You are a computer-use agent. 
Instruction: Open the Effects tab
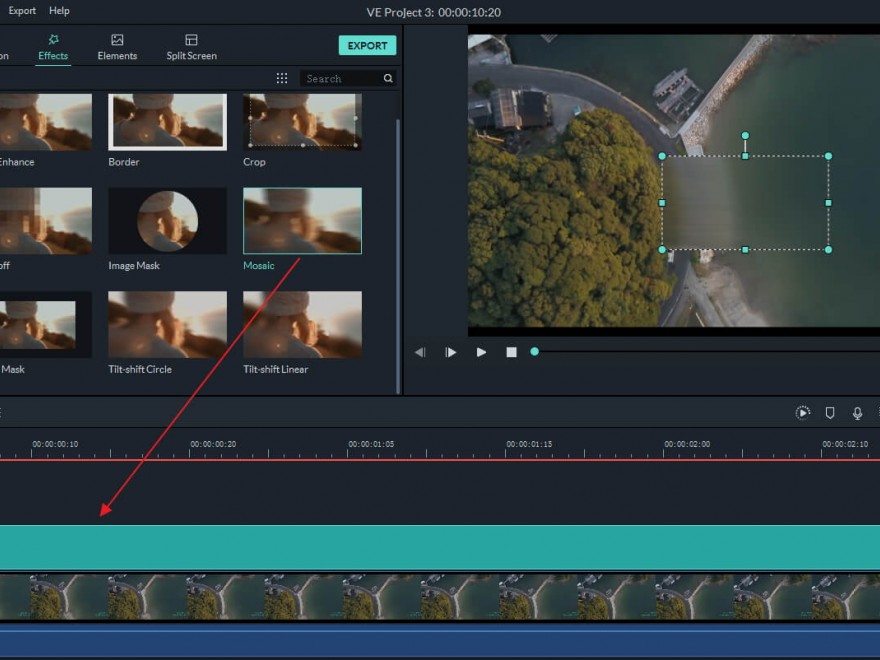[53, 47]
